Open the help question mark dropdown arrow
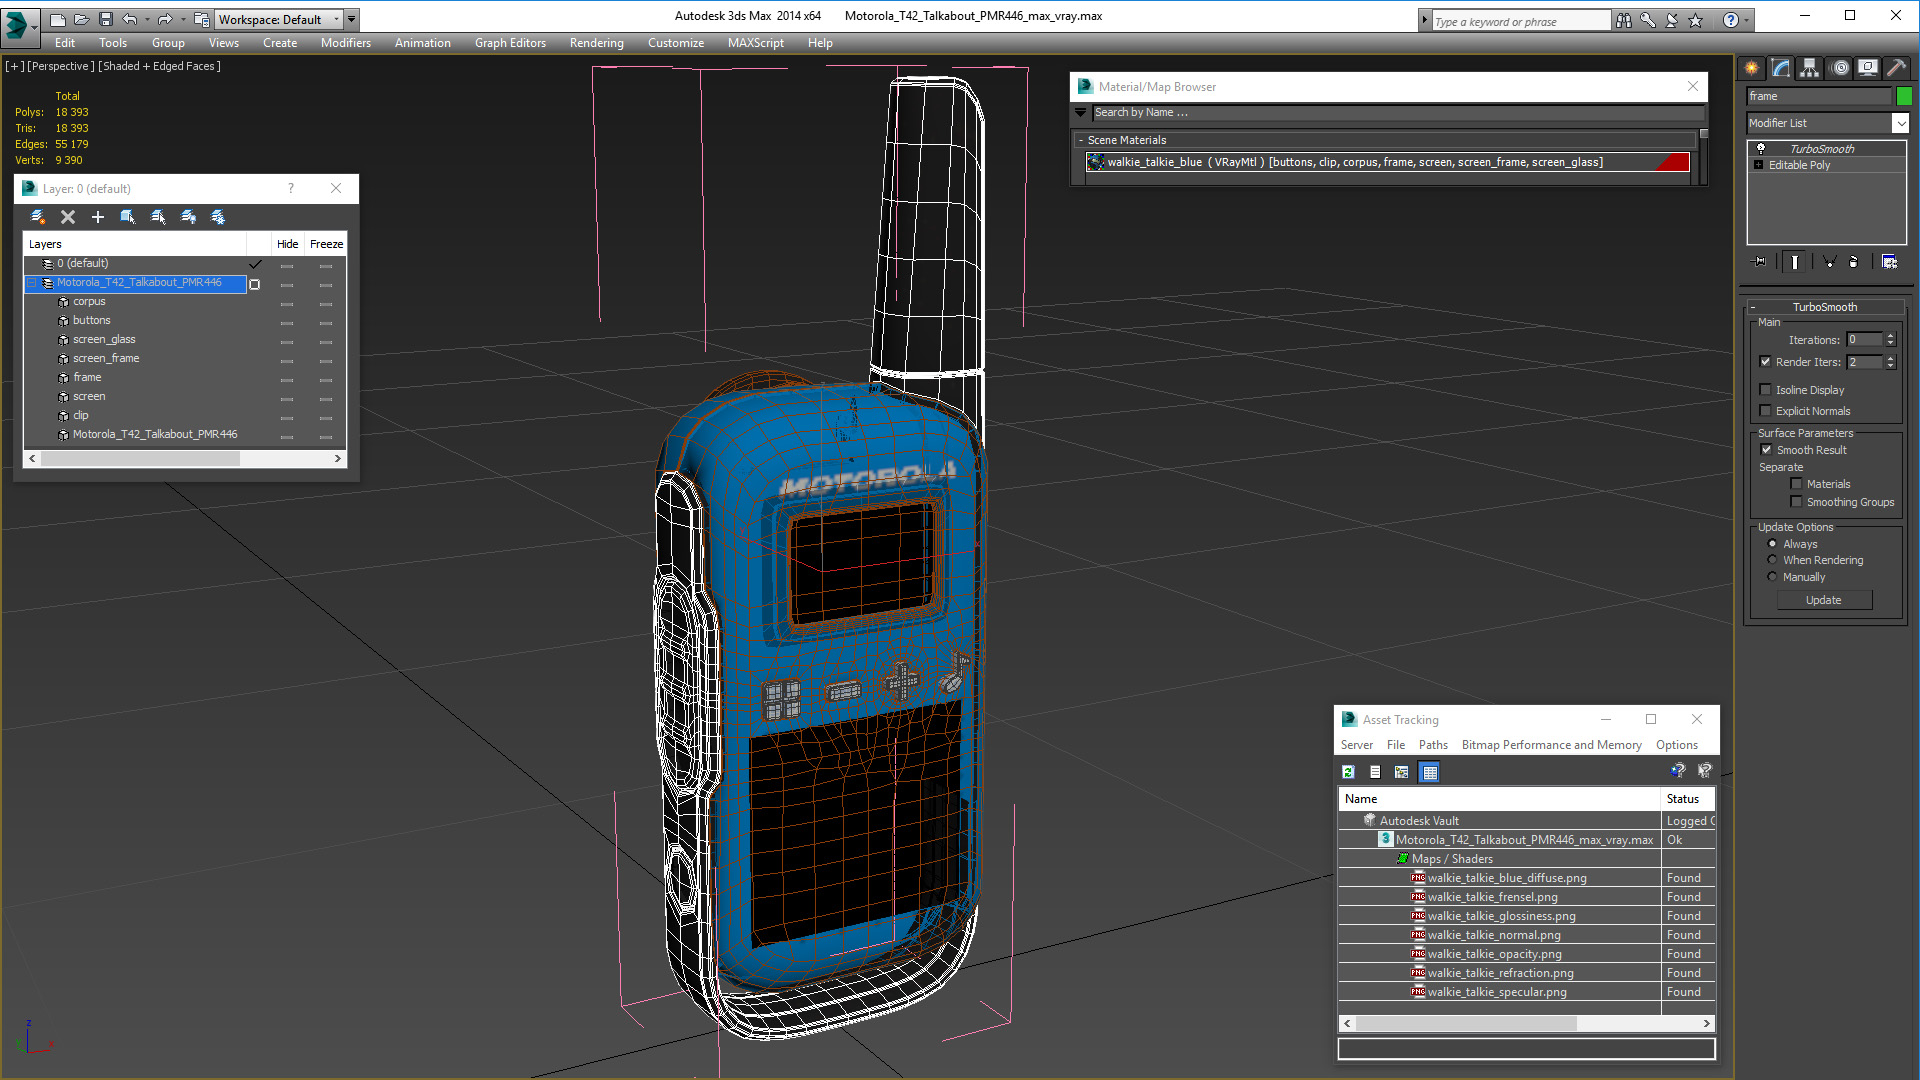1920x1080 pixels. (x=1747, y=20)
